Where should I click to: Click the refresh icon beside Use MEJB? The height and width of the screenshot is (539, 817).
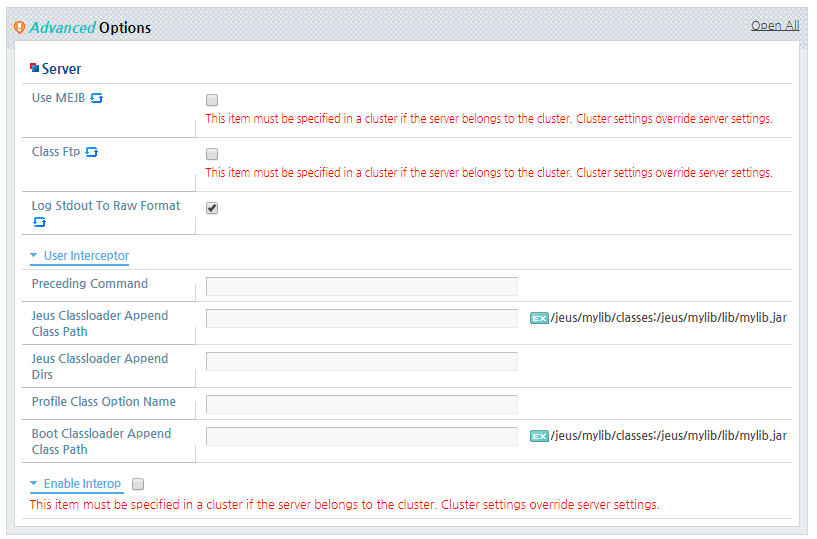pos(96,98)
